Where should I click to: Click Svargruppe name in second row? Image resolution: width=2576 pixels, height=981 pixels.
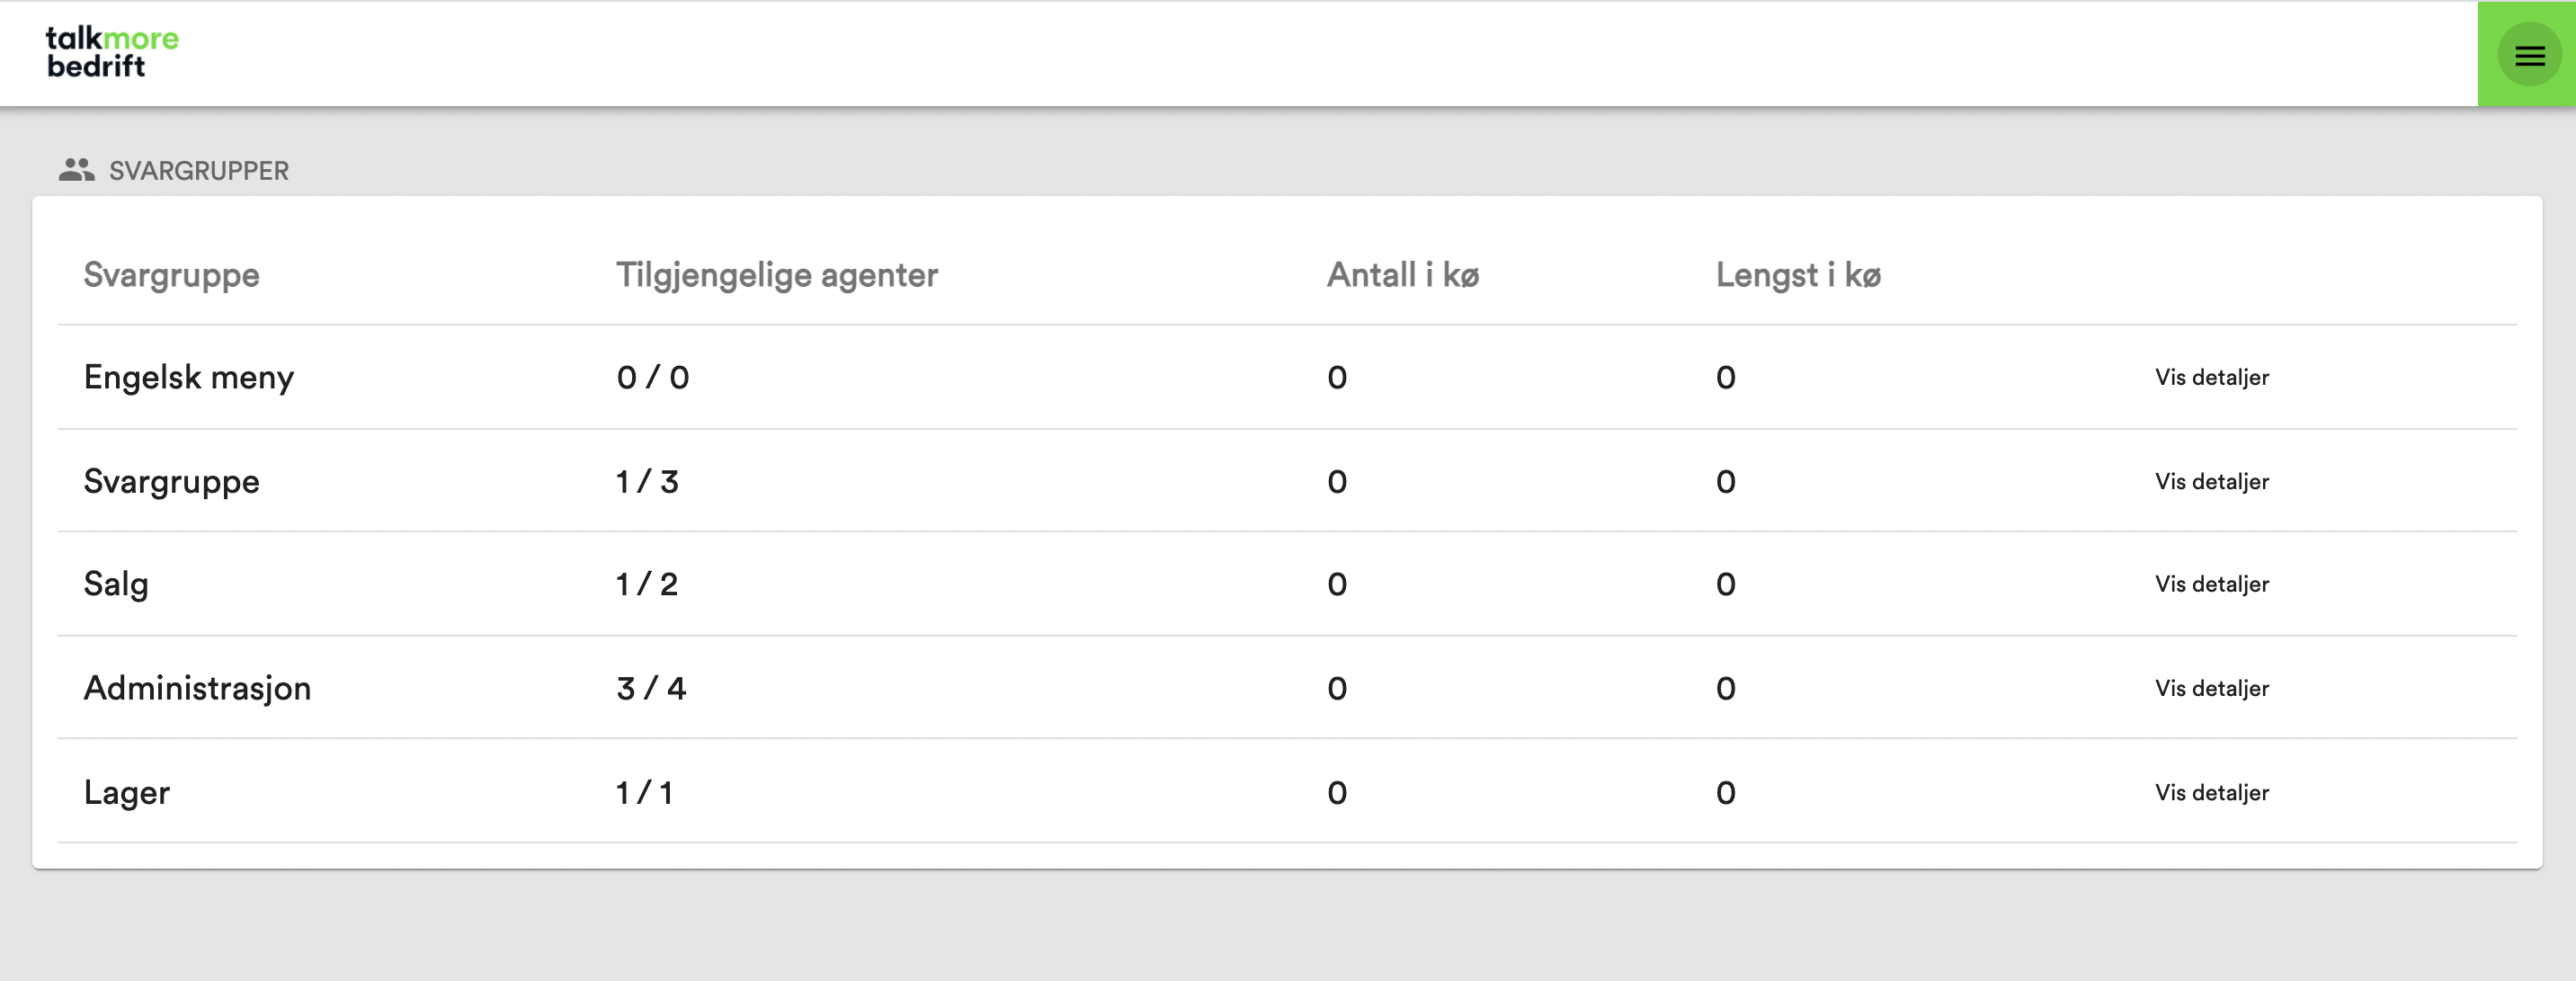pyautogui.click(x=171, y=482)
